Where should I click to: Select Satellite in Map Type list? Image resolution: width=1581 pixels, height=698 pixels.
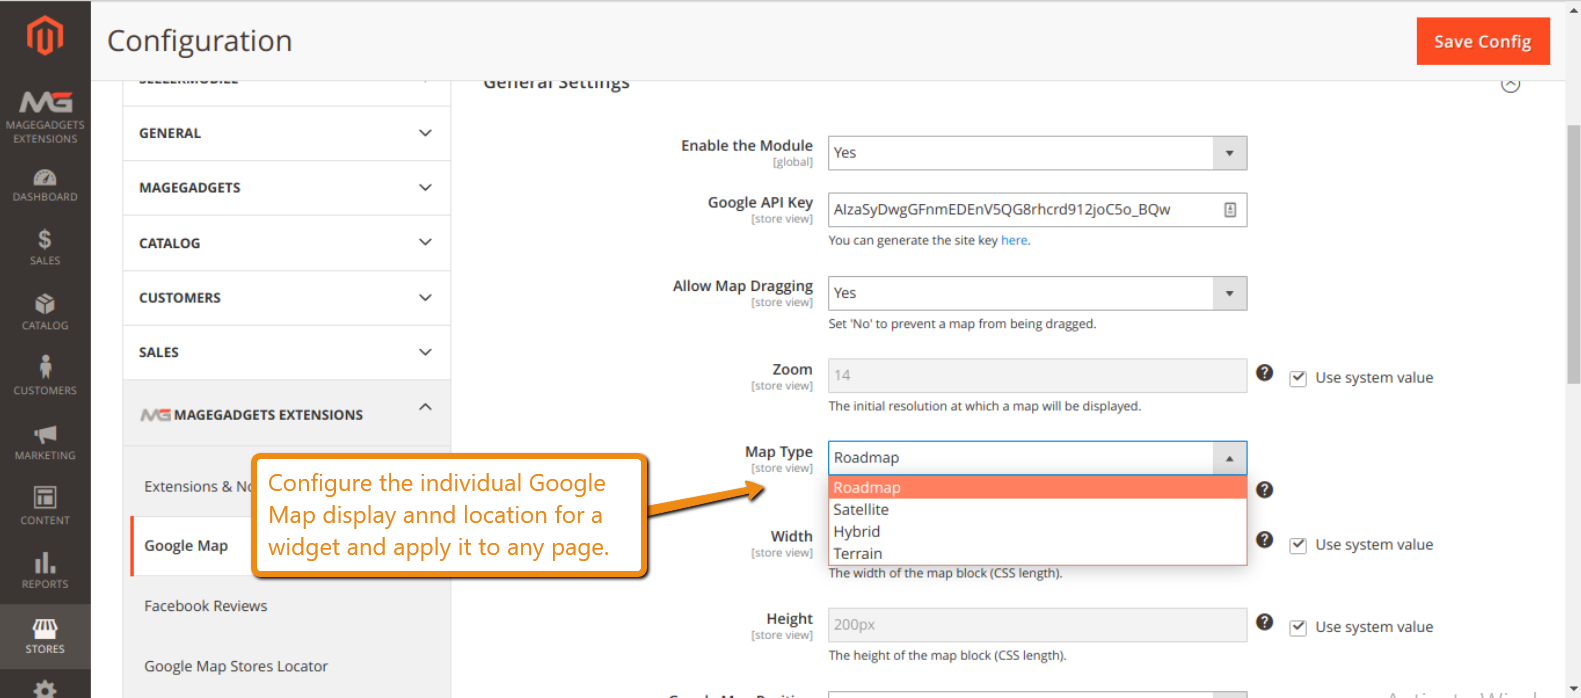coord(1037,509)
